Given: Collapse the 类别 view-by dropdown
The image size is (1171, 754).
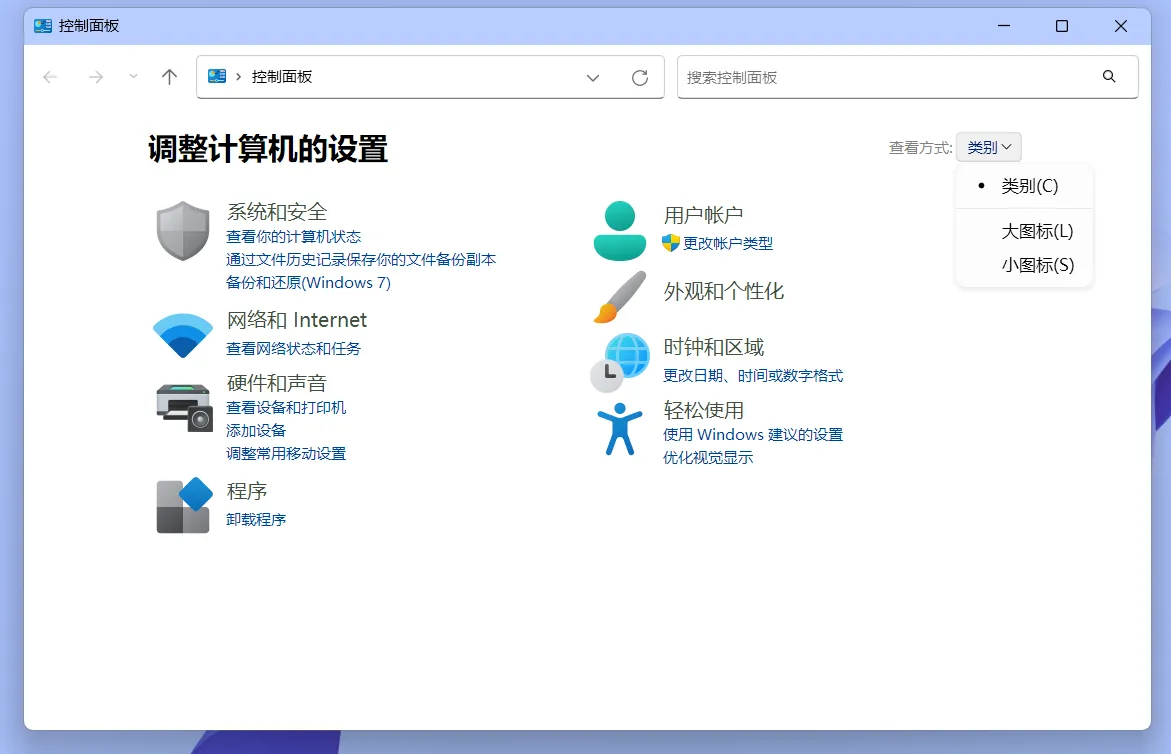Looking at the screenshot, I should point(989,147).
